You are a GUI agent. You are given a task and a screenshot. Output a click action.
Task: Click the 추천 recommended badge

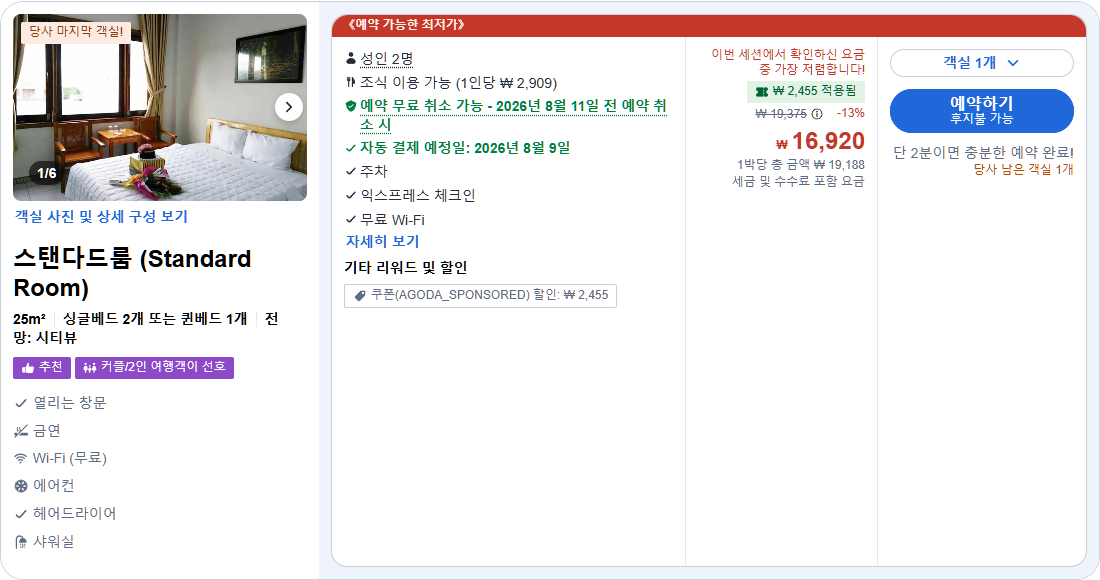[x=42, y=367]
